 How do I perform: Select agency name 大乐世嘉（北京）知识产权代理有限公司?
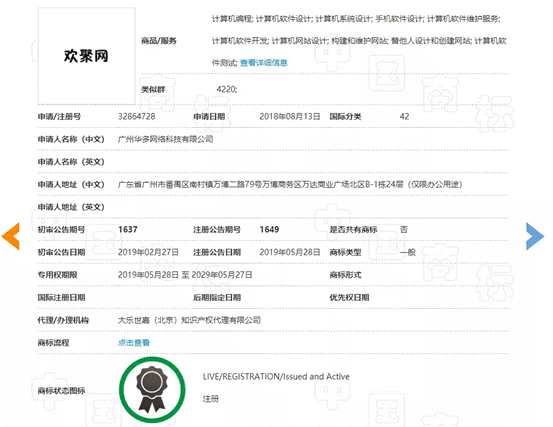[x=189, y=320]
